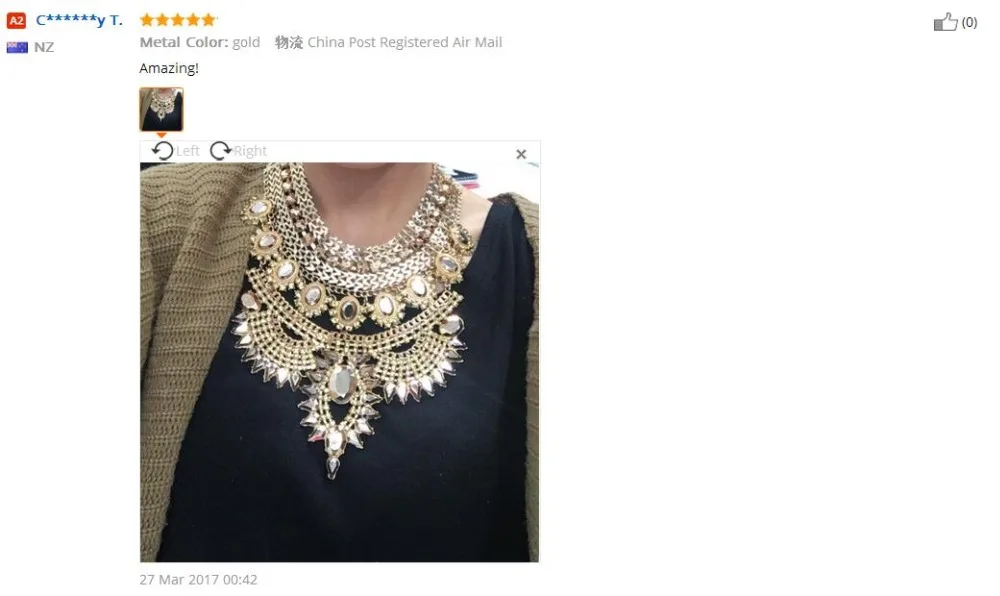Screen dimensions: 1000x596
Task: Click the "Right" rotate label
Action: pos(250,151)
